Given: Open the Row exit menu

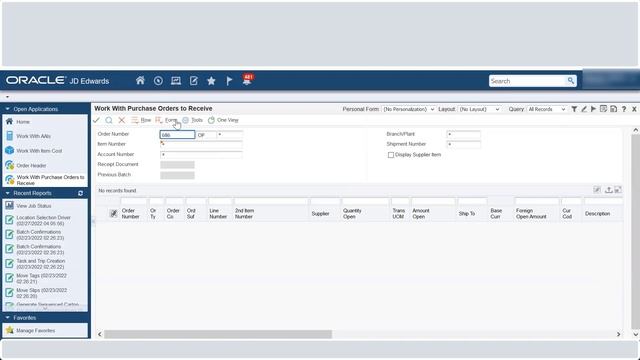Looking at the screenshot, I should coord(141,120).
